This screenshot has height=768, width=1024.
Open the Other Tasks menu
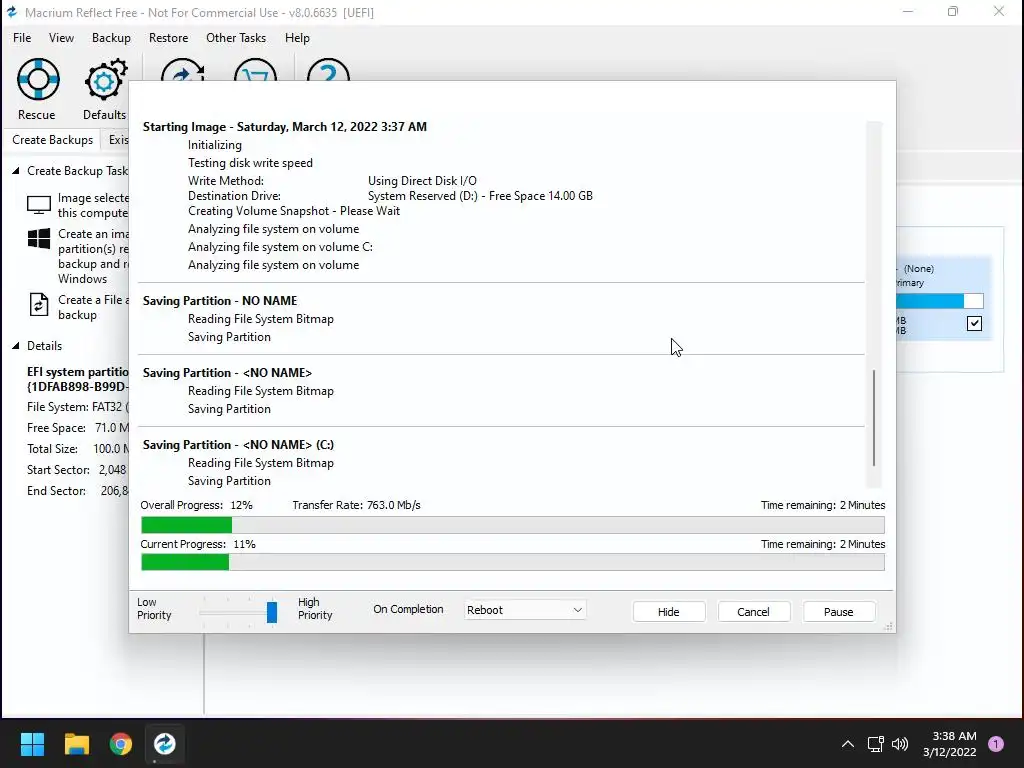(236, 38)
